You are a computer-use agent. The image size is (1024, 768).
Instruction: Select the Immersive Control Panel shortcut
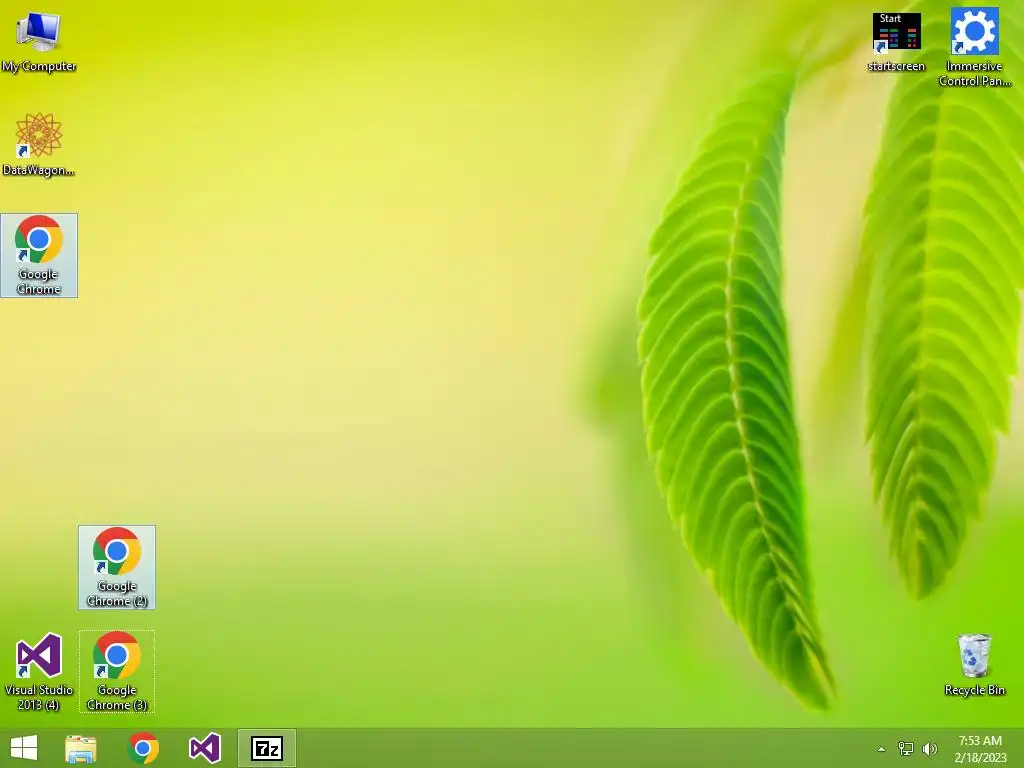tap(974, 47)
